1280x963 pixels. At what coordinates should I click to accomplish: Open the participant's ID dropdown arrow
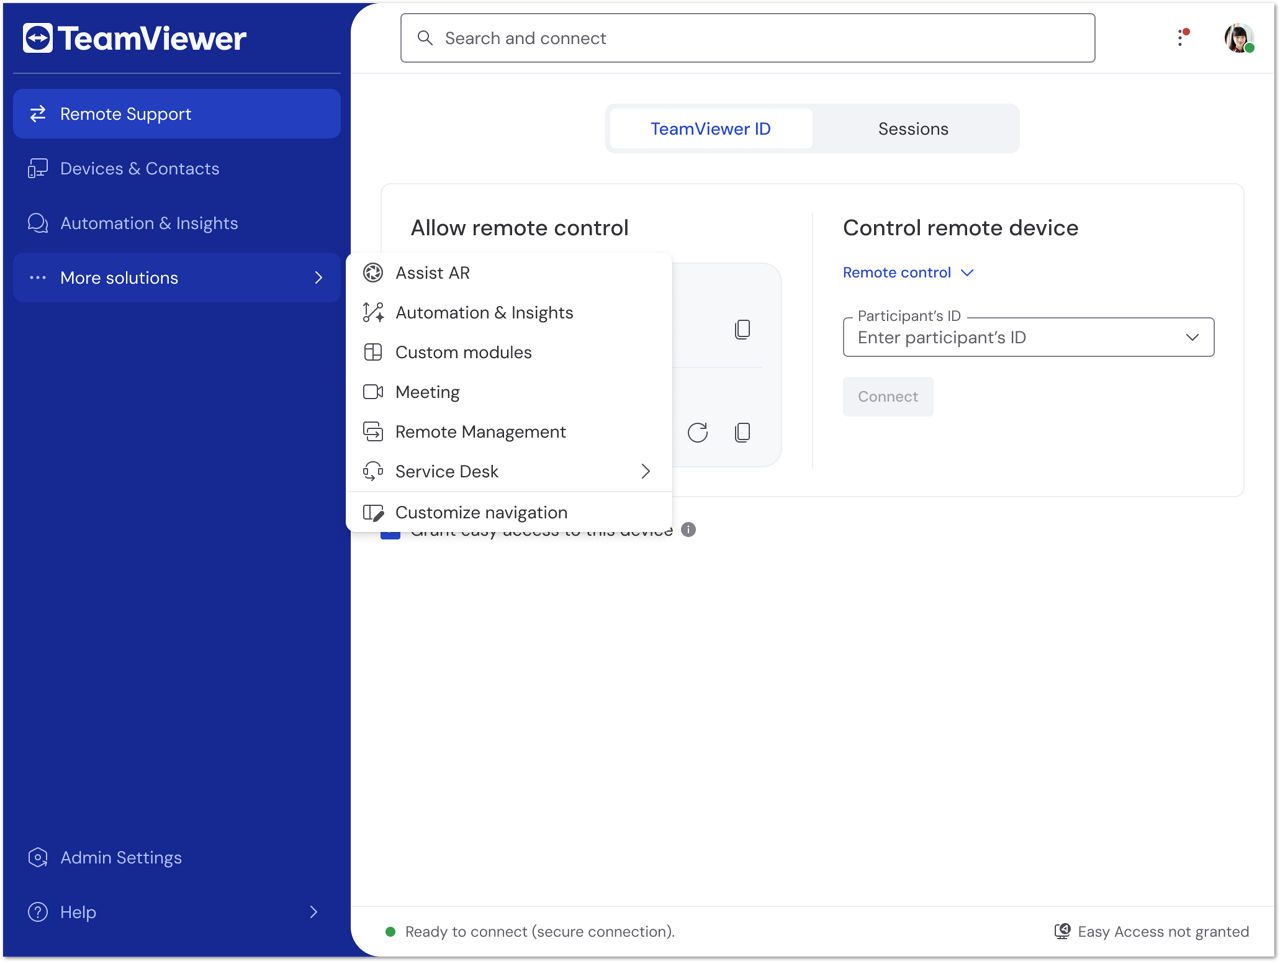coord(1192,337)
